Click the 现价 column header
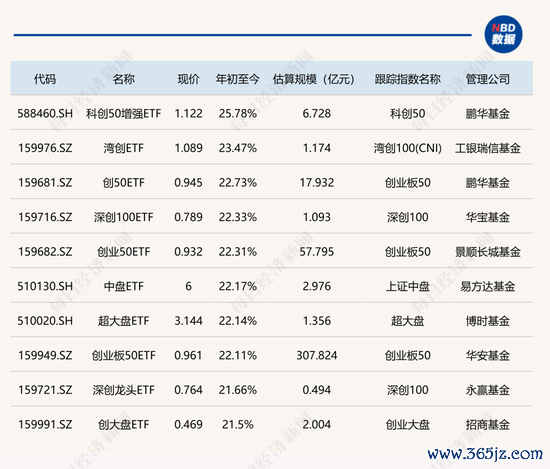 188,79
